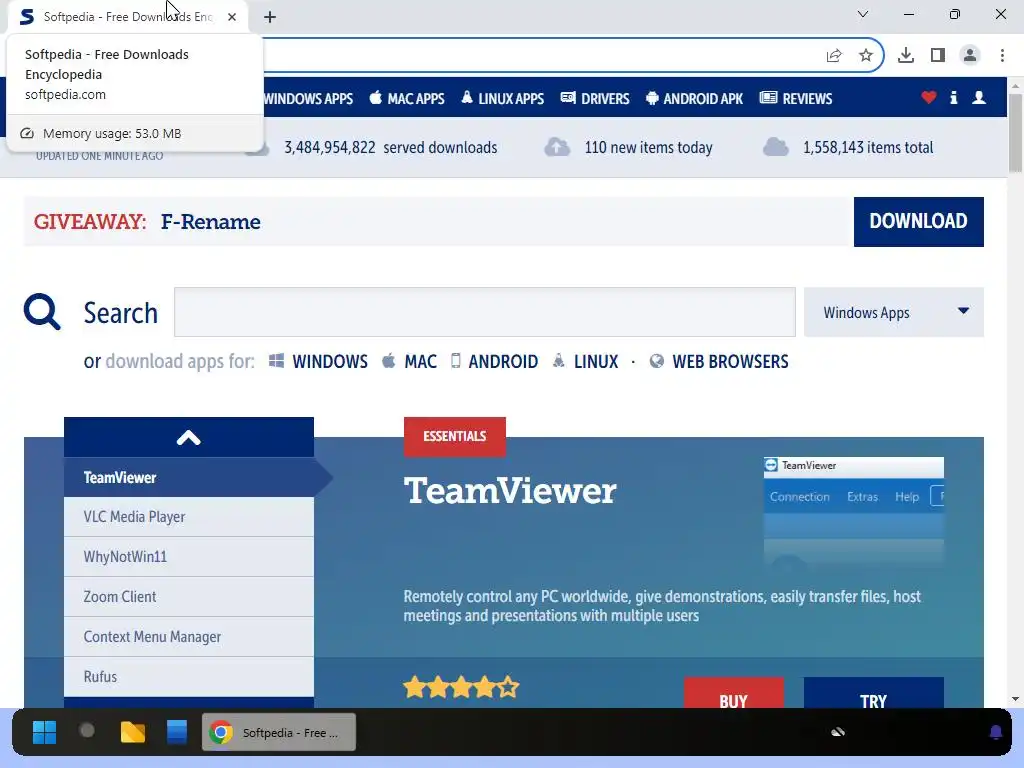The height and width of the screenshot is (768, 1024).
Task: Click the user account icon in Softpedia header
Action: (x=979, y=98)
